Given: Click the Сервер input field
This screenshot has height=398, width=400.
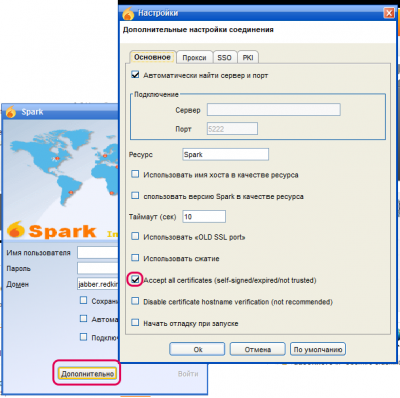Looking at the screenshot, I should pos(274,110).
